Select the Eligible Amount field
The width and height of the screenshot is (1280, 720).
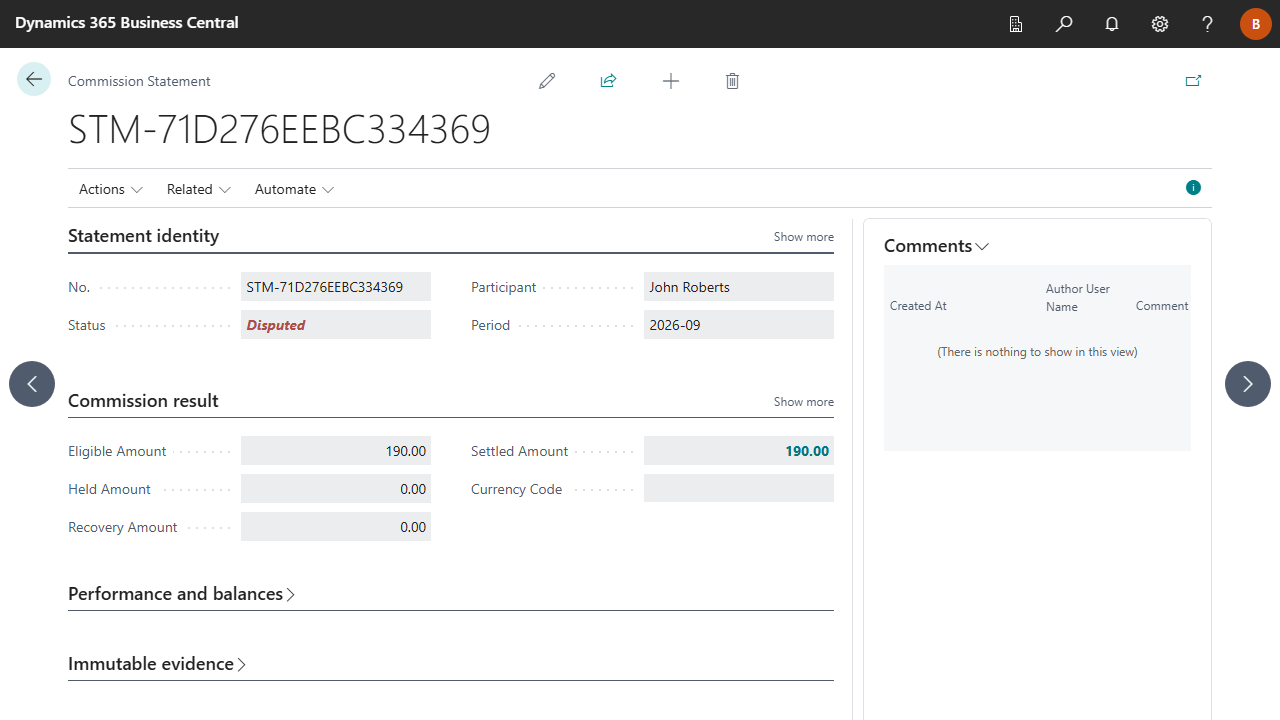click(x=336, y=451)
